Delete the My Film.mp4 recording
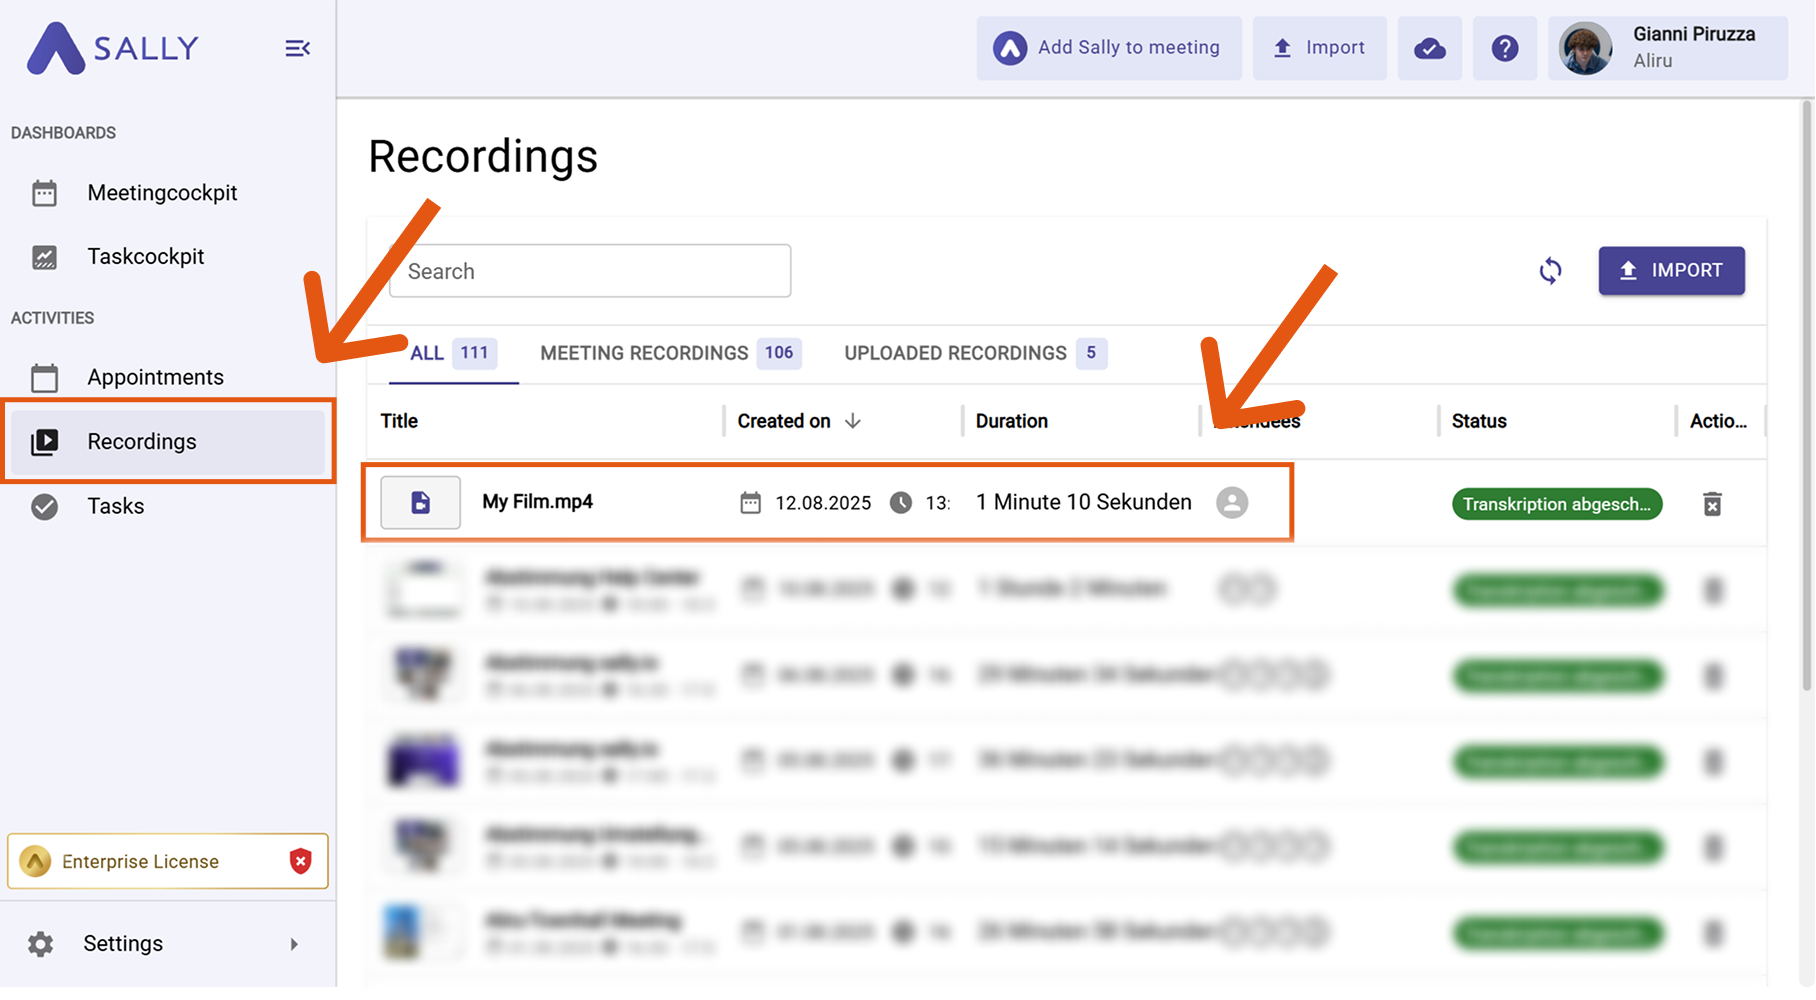Viewport: 1816px width, 1000px height. pyautogui.click(x=1712, y=504)
